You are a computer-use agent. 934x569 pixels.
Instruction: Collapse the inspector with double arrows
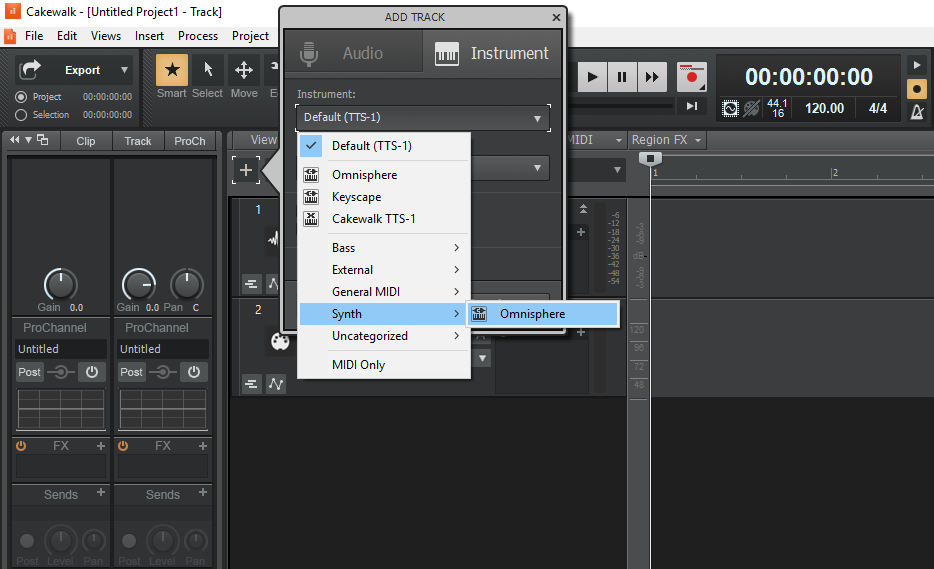pyautogui.click(x=14, y=140)
